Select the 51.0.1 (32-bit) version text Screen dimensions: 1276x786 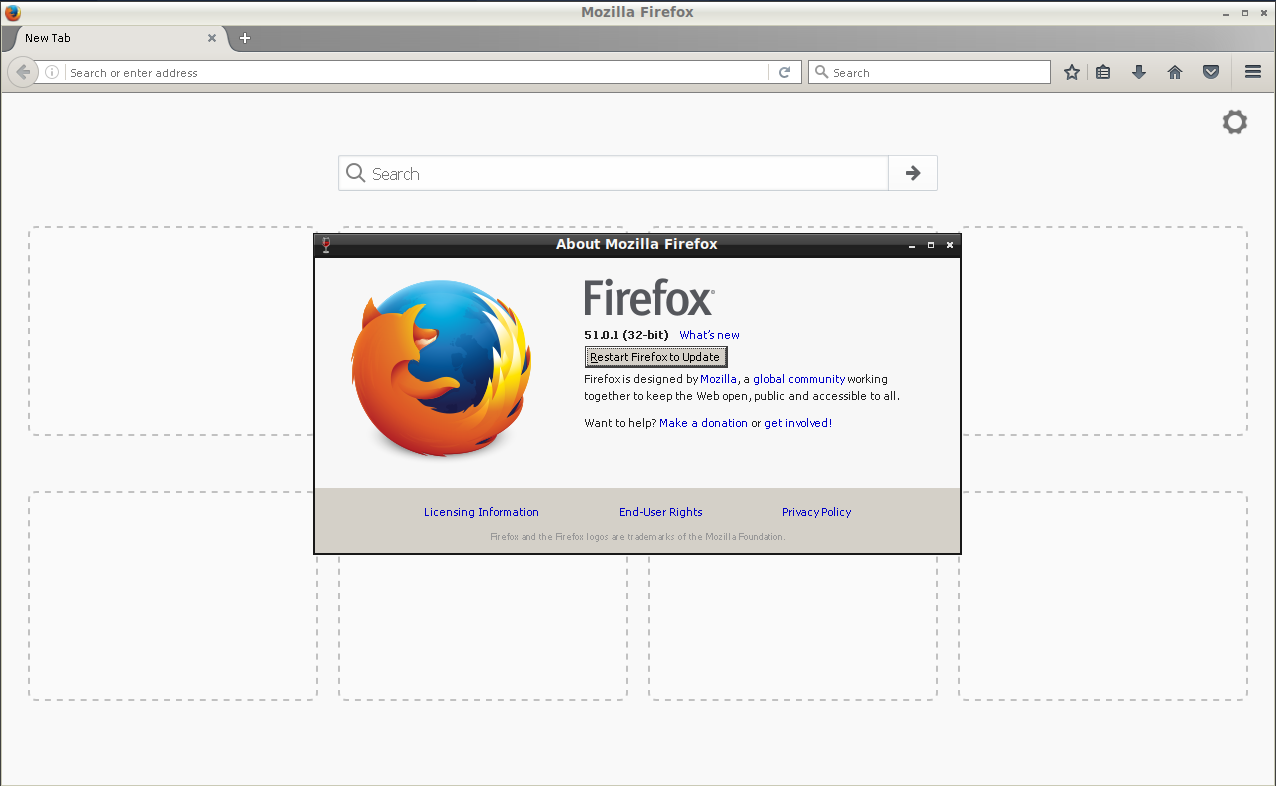coord(626,335)
